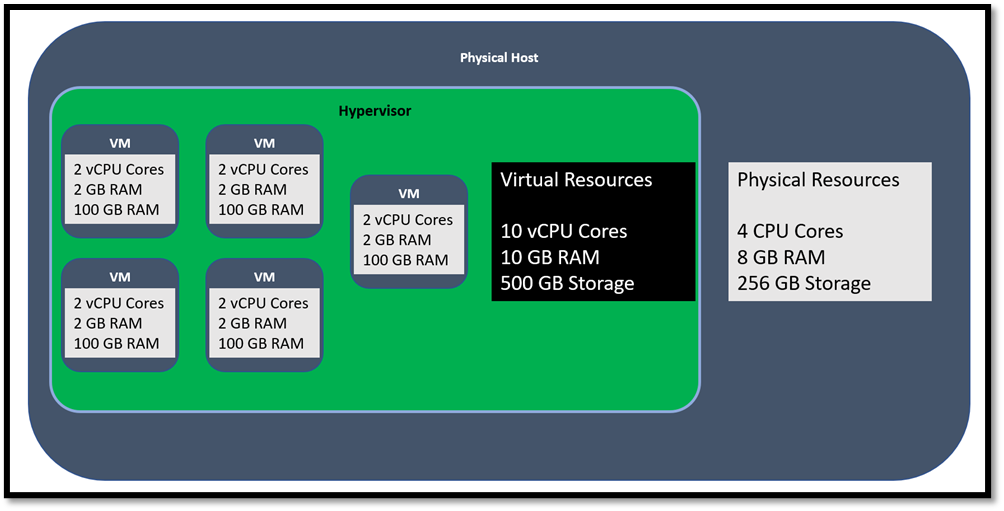Select the "500 GB Storage" text line
Viewport: 1004px width, 511px height.
click(567, 283)
